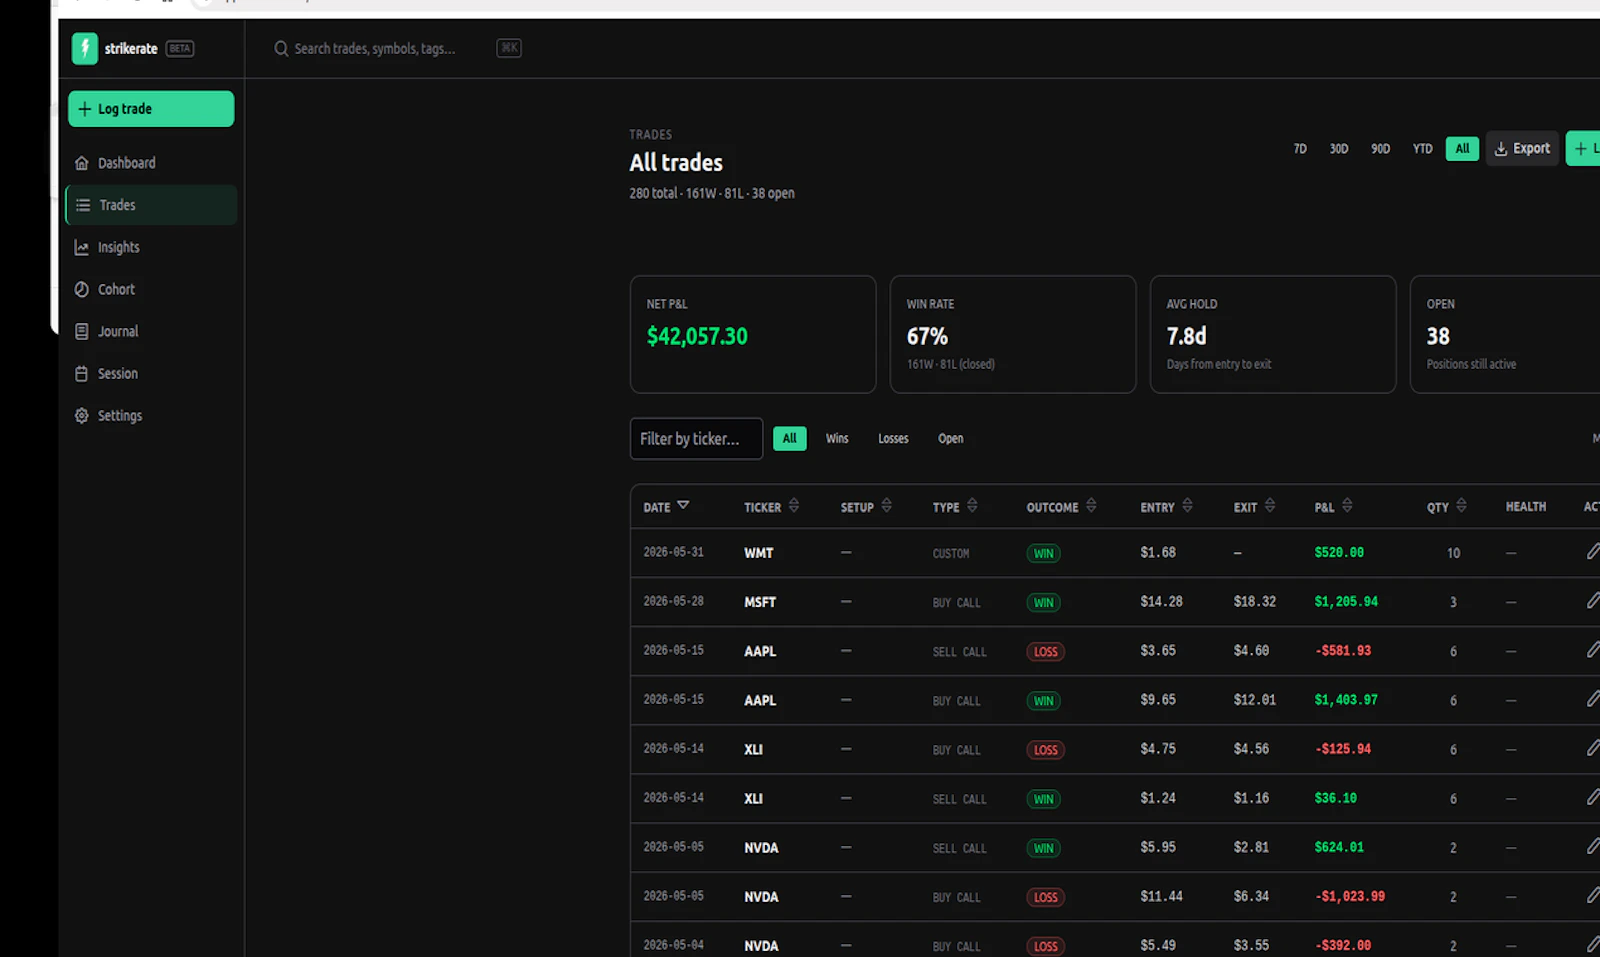Click the Filter by ticker input
Screen dimensions: 1600x957
click(696, 439)
